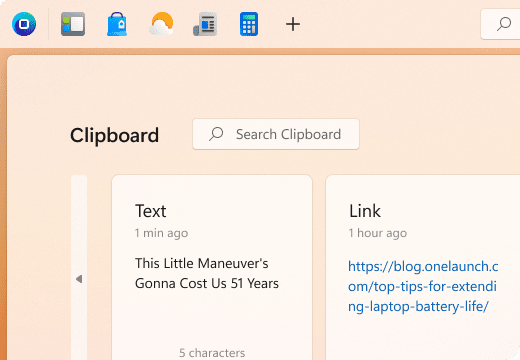This screenshot has width=520, height=360.
Task: Click the "1 min ago" timestamp
Action: tap(161, 233)
